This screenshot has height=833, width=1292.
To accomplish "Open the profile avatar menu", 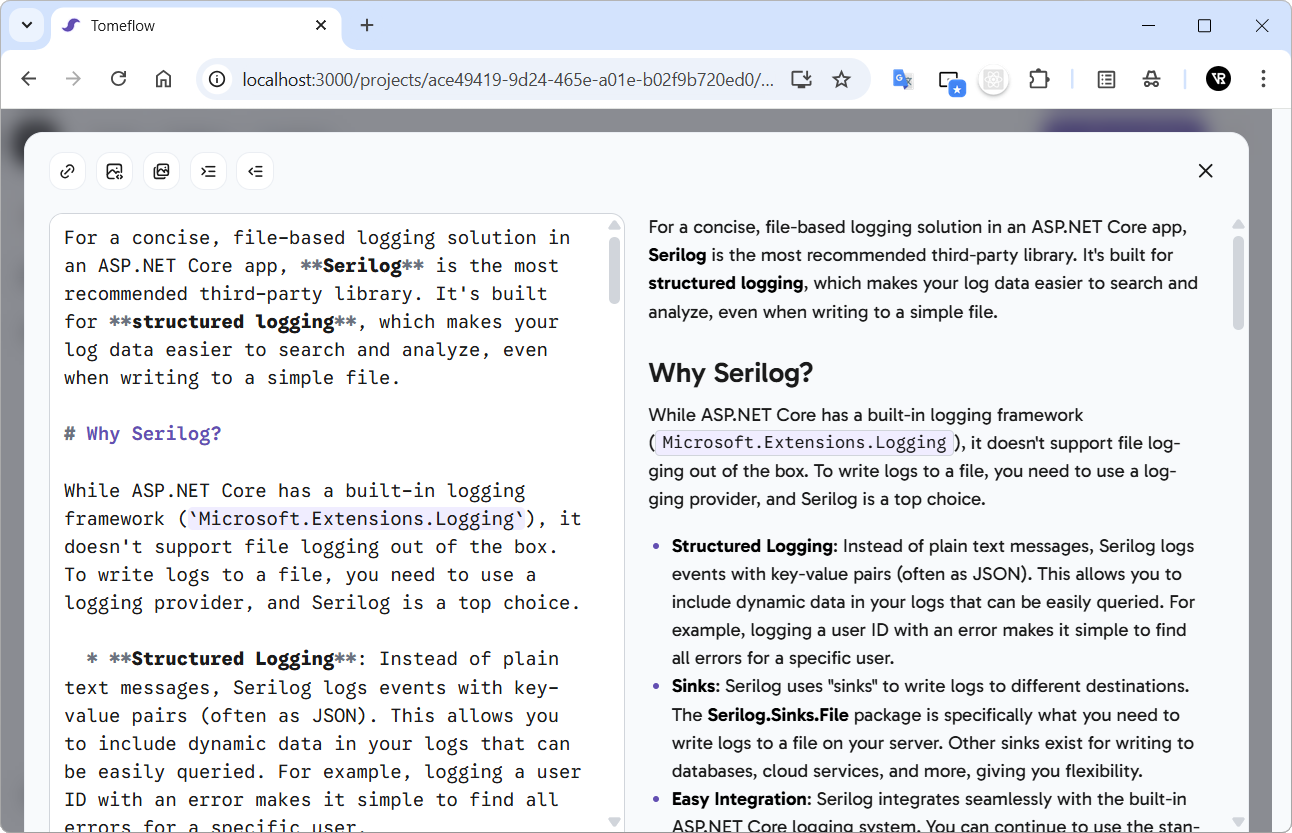I will click(x=1218, y=79).
